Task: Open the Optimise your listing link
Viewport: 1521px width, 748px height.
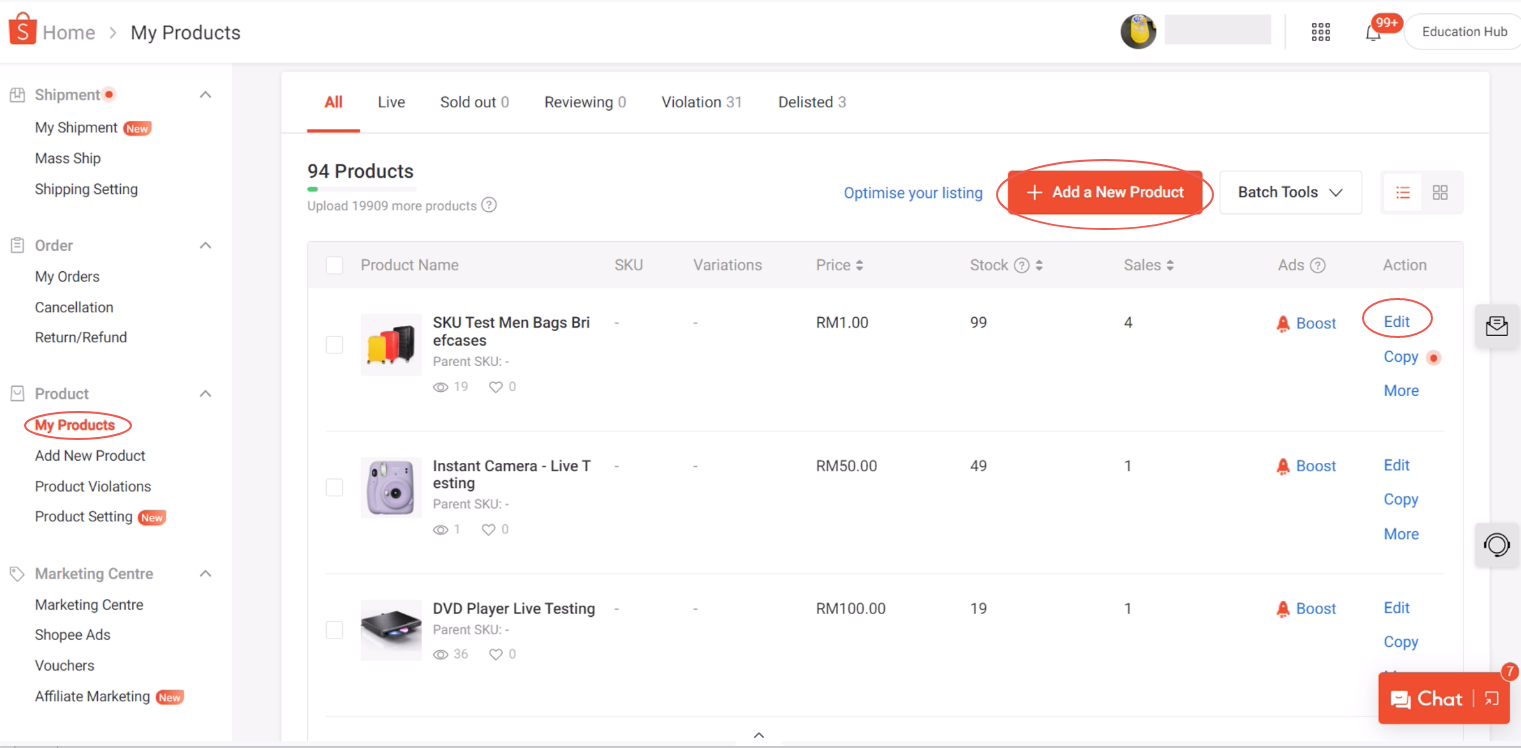Action: [x=913, y=192]
